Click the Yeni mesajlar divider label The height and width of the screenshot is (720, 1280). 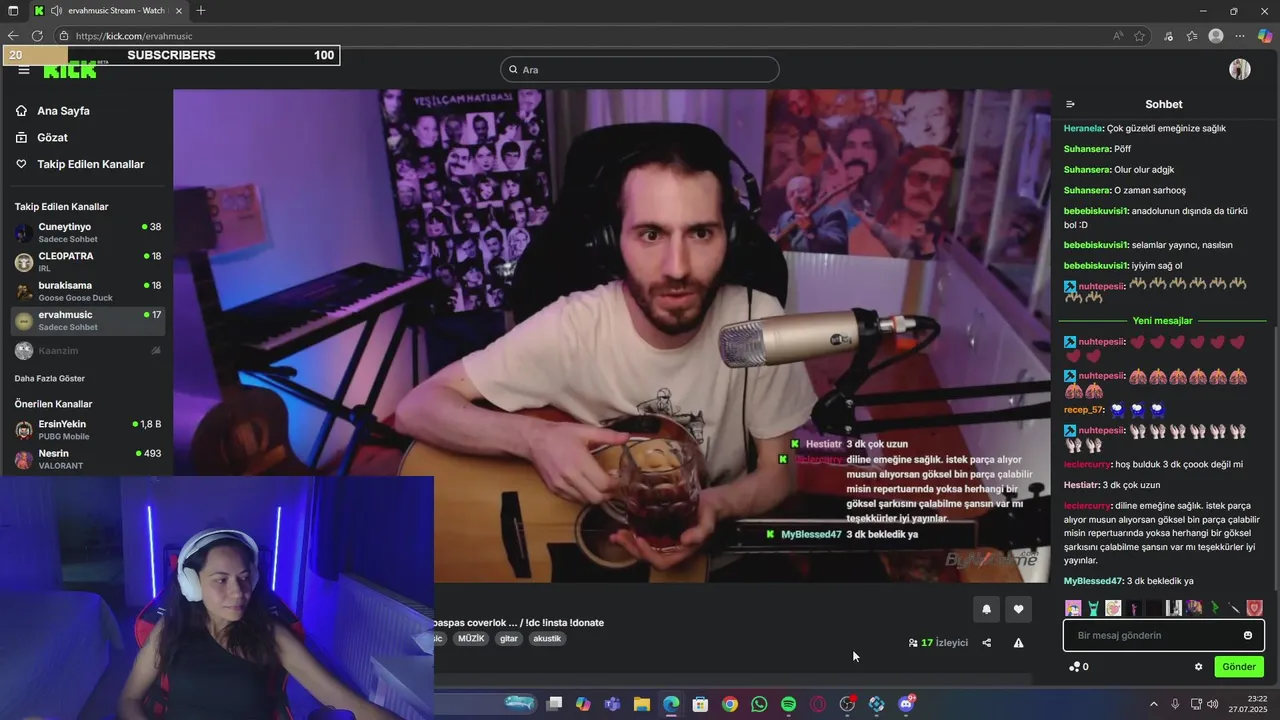tap(1162, 321)
